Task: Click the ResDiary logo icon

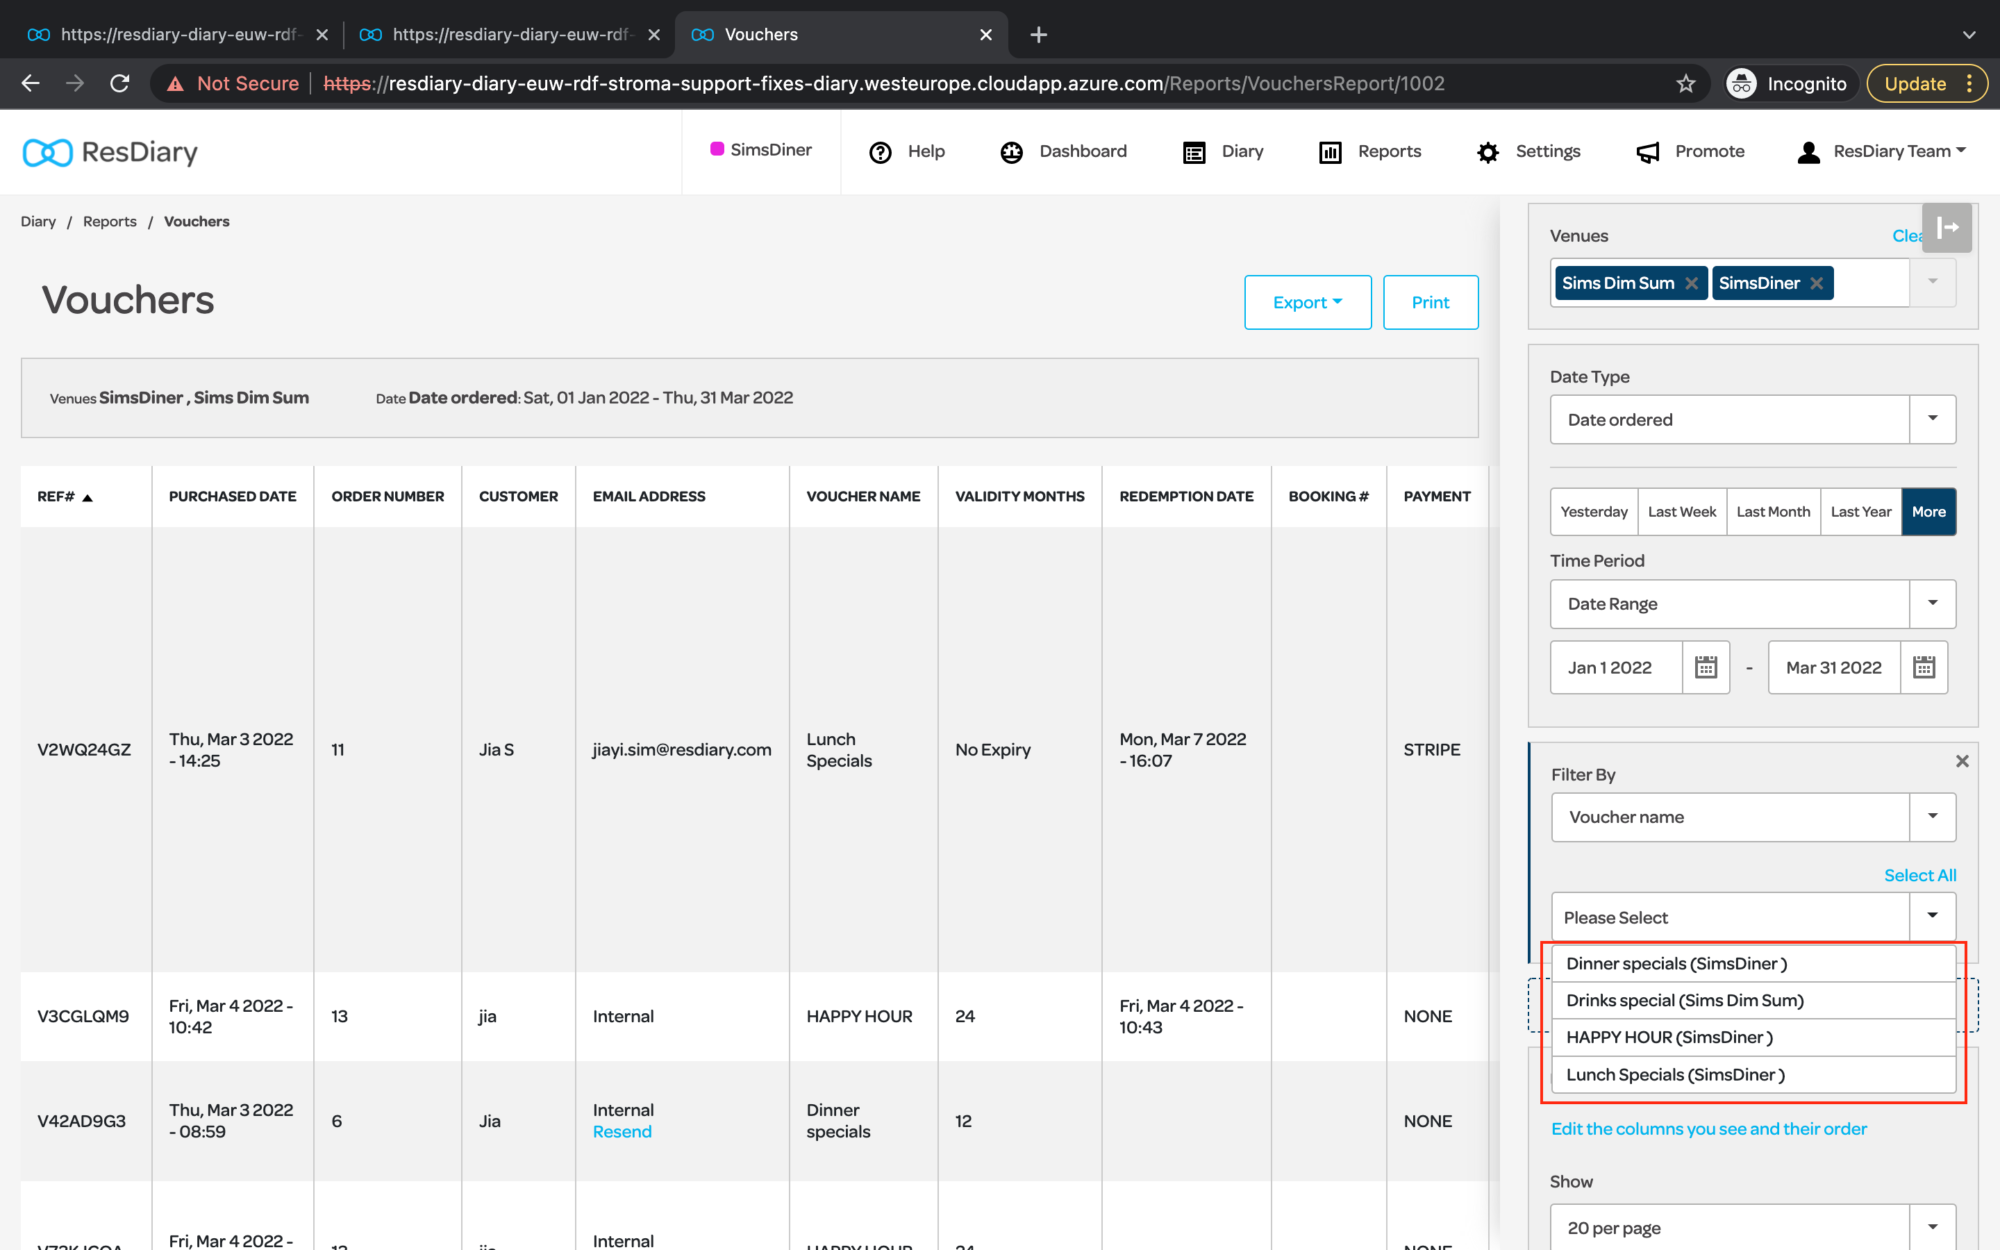Action: (x=47, y=152)
